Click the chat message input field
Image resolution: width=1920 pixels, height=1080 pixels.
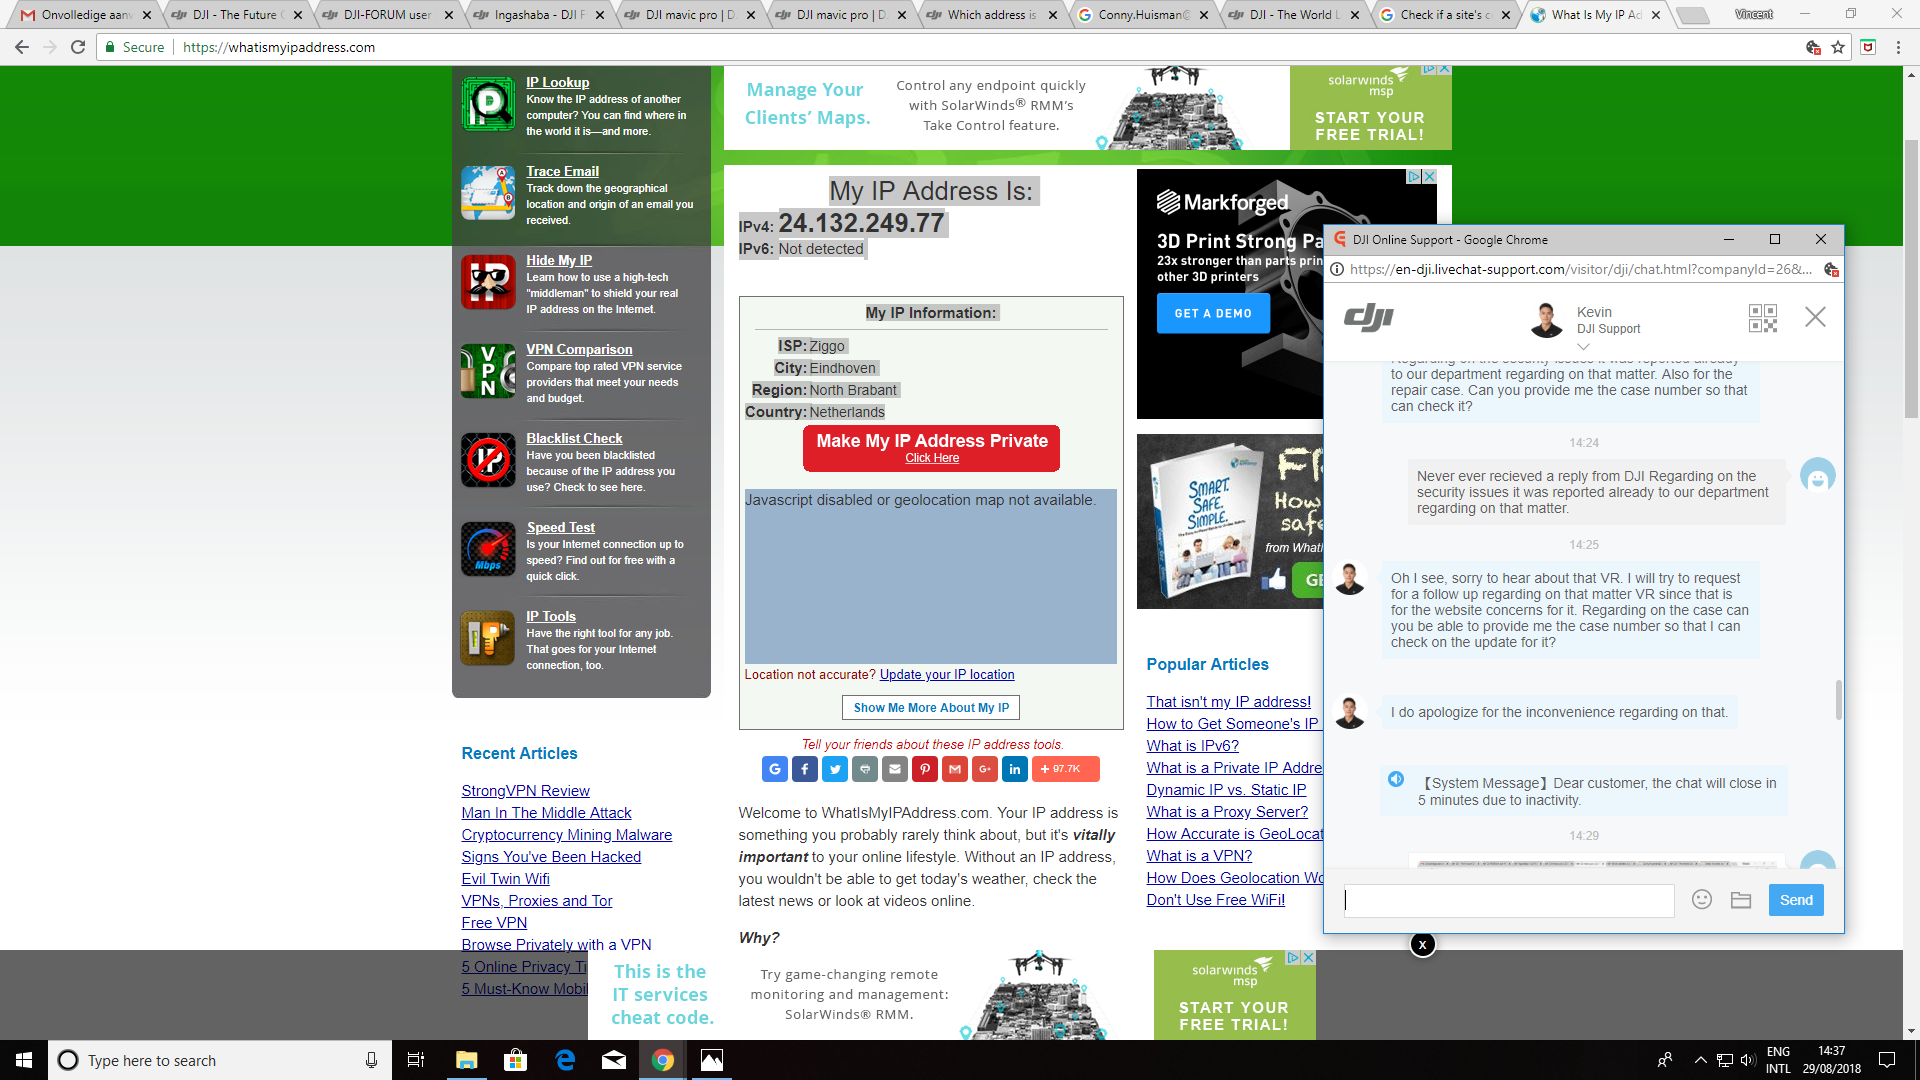(x=1508, y=900)
